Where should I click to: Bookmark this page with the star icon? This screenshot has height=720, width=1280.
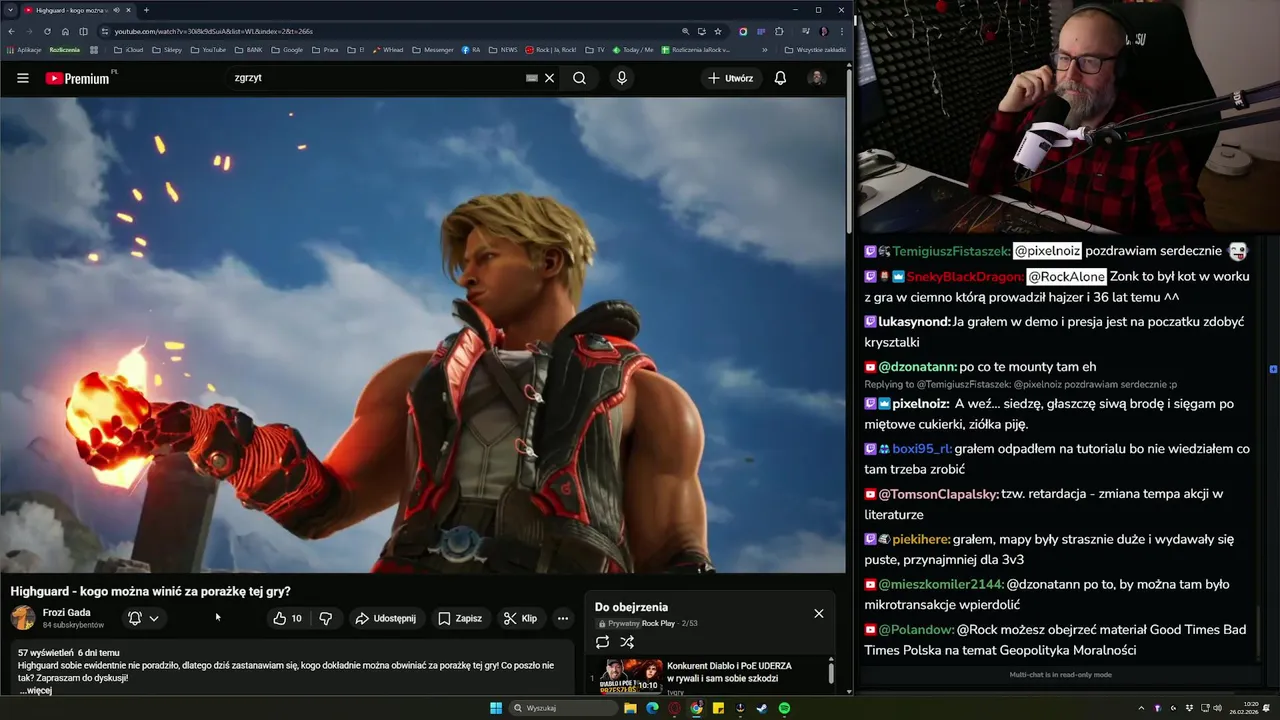pos(718,31)
